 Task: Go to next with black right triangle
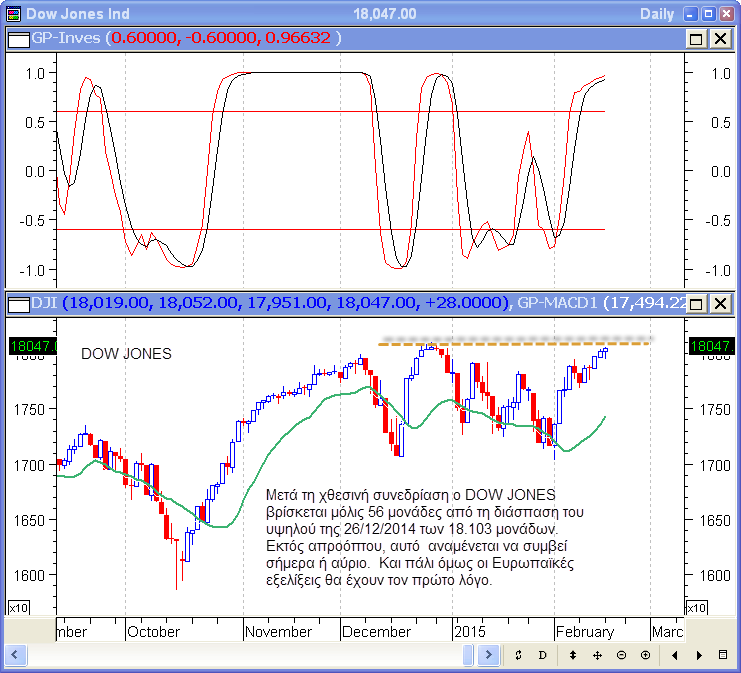click(x=699, y=655)
